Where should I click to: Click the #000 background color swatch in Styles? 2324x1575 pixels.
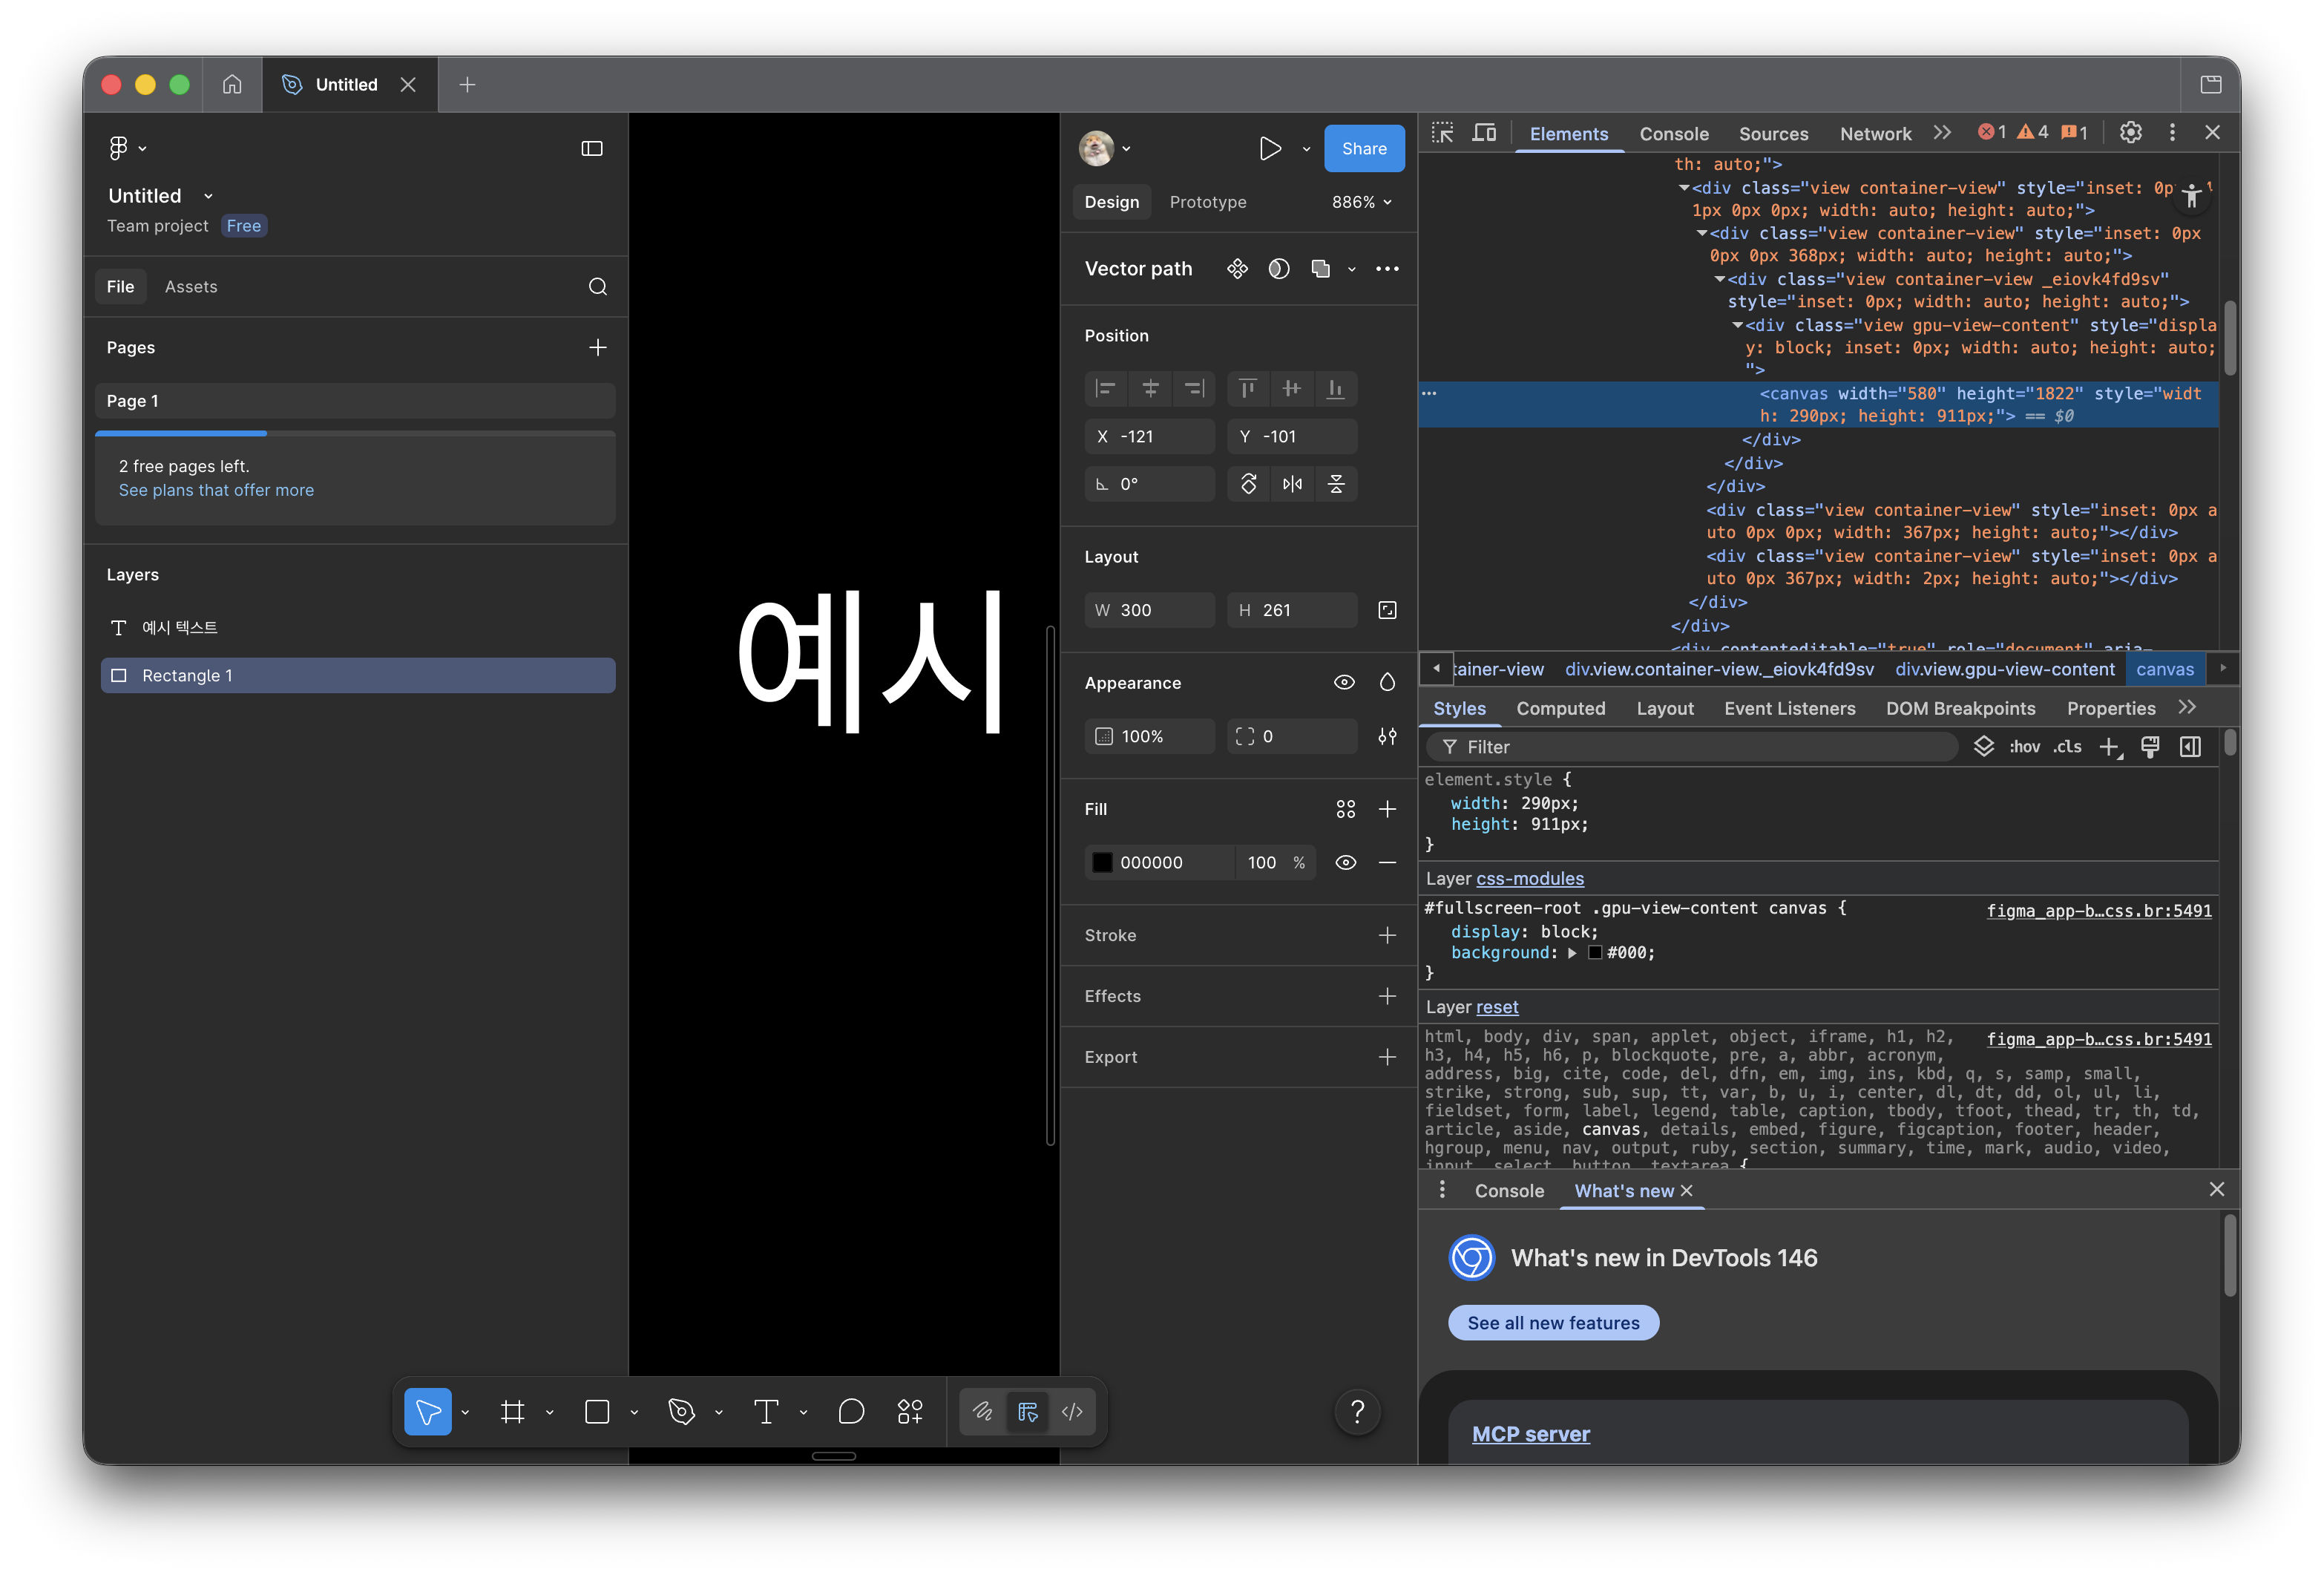(1595, 953)
